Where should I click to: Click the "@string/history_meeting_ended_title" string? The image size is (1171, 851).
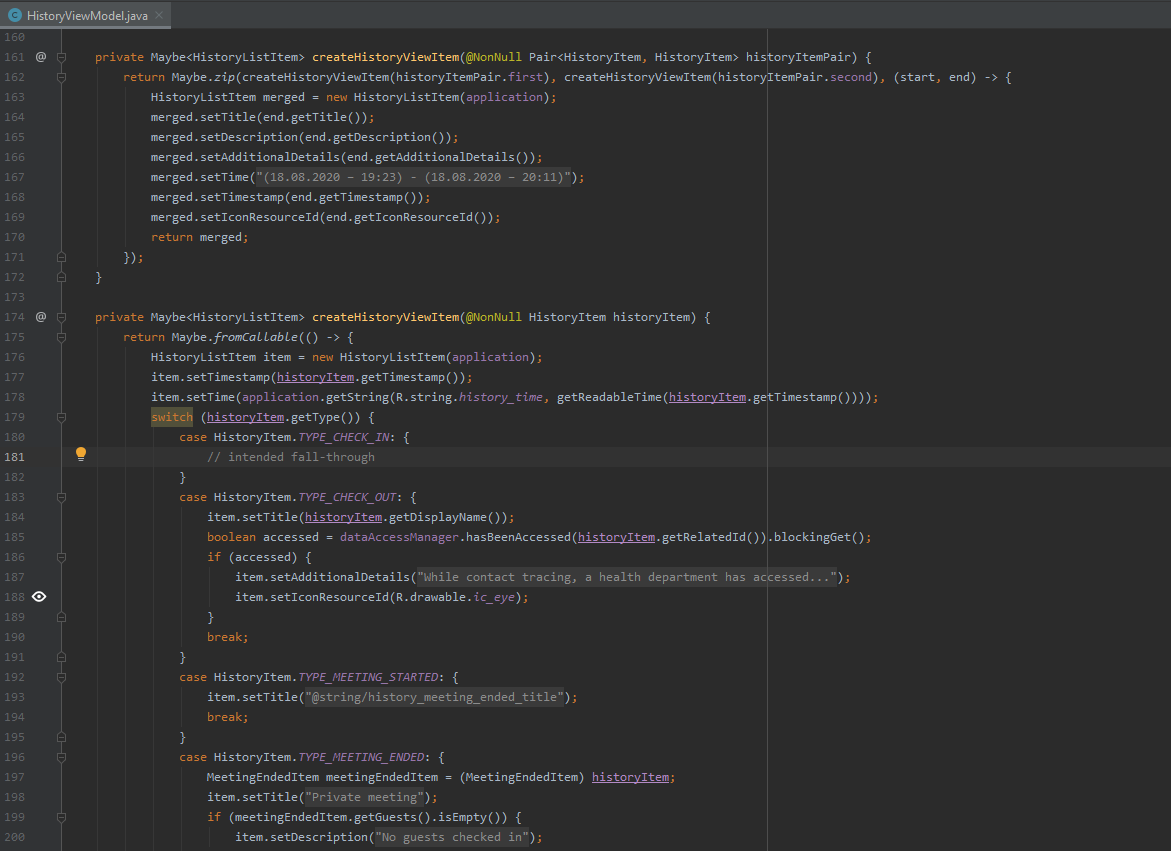tap(434, 697)
